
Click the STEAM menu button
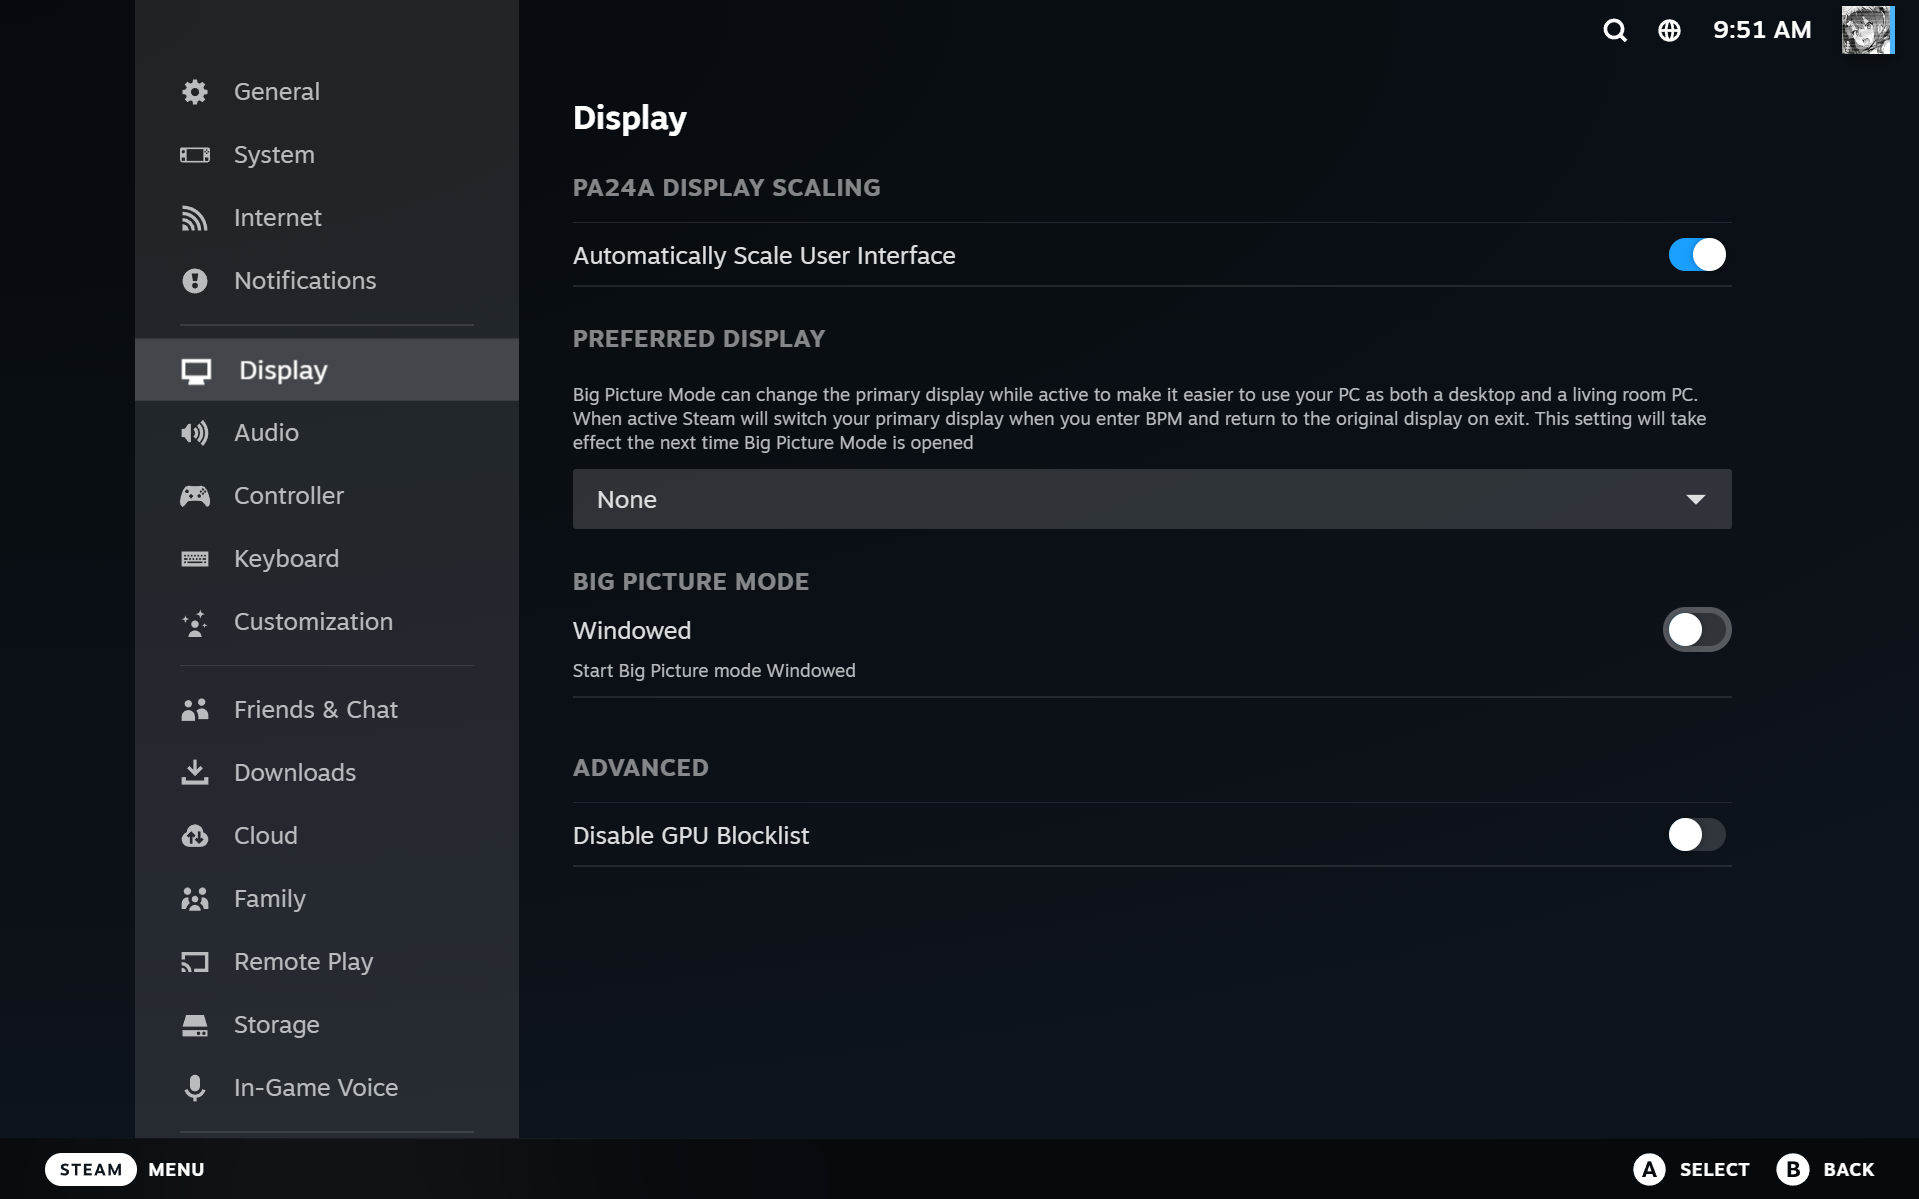pyautogui.click(x=90, y=1169)
